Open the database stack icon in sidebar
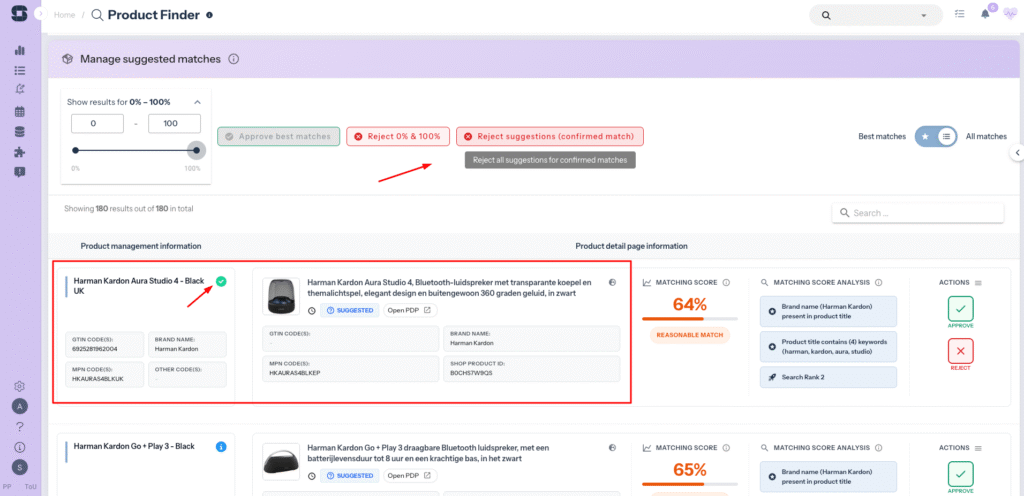 click(20, 132)
